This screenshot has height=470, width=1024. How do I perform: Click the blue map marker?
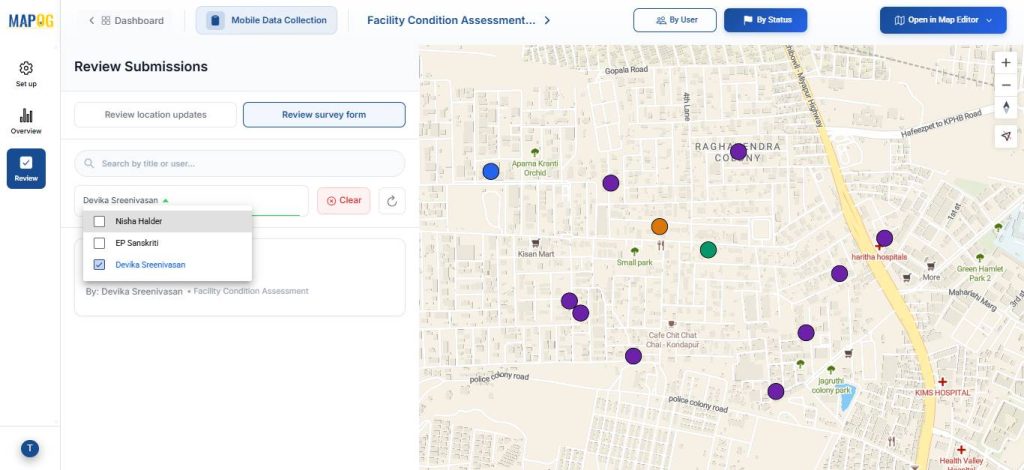[491, 172]
